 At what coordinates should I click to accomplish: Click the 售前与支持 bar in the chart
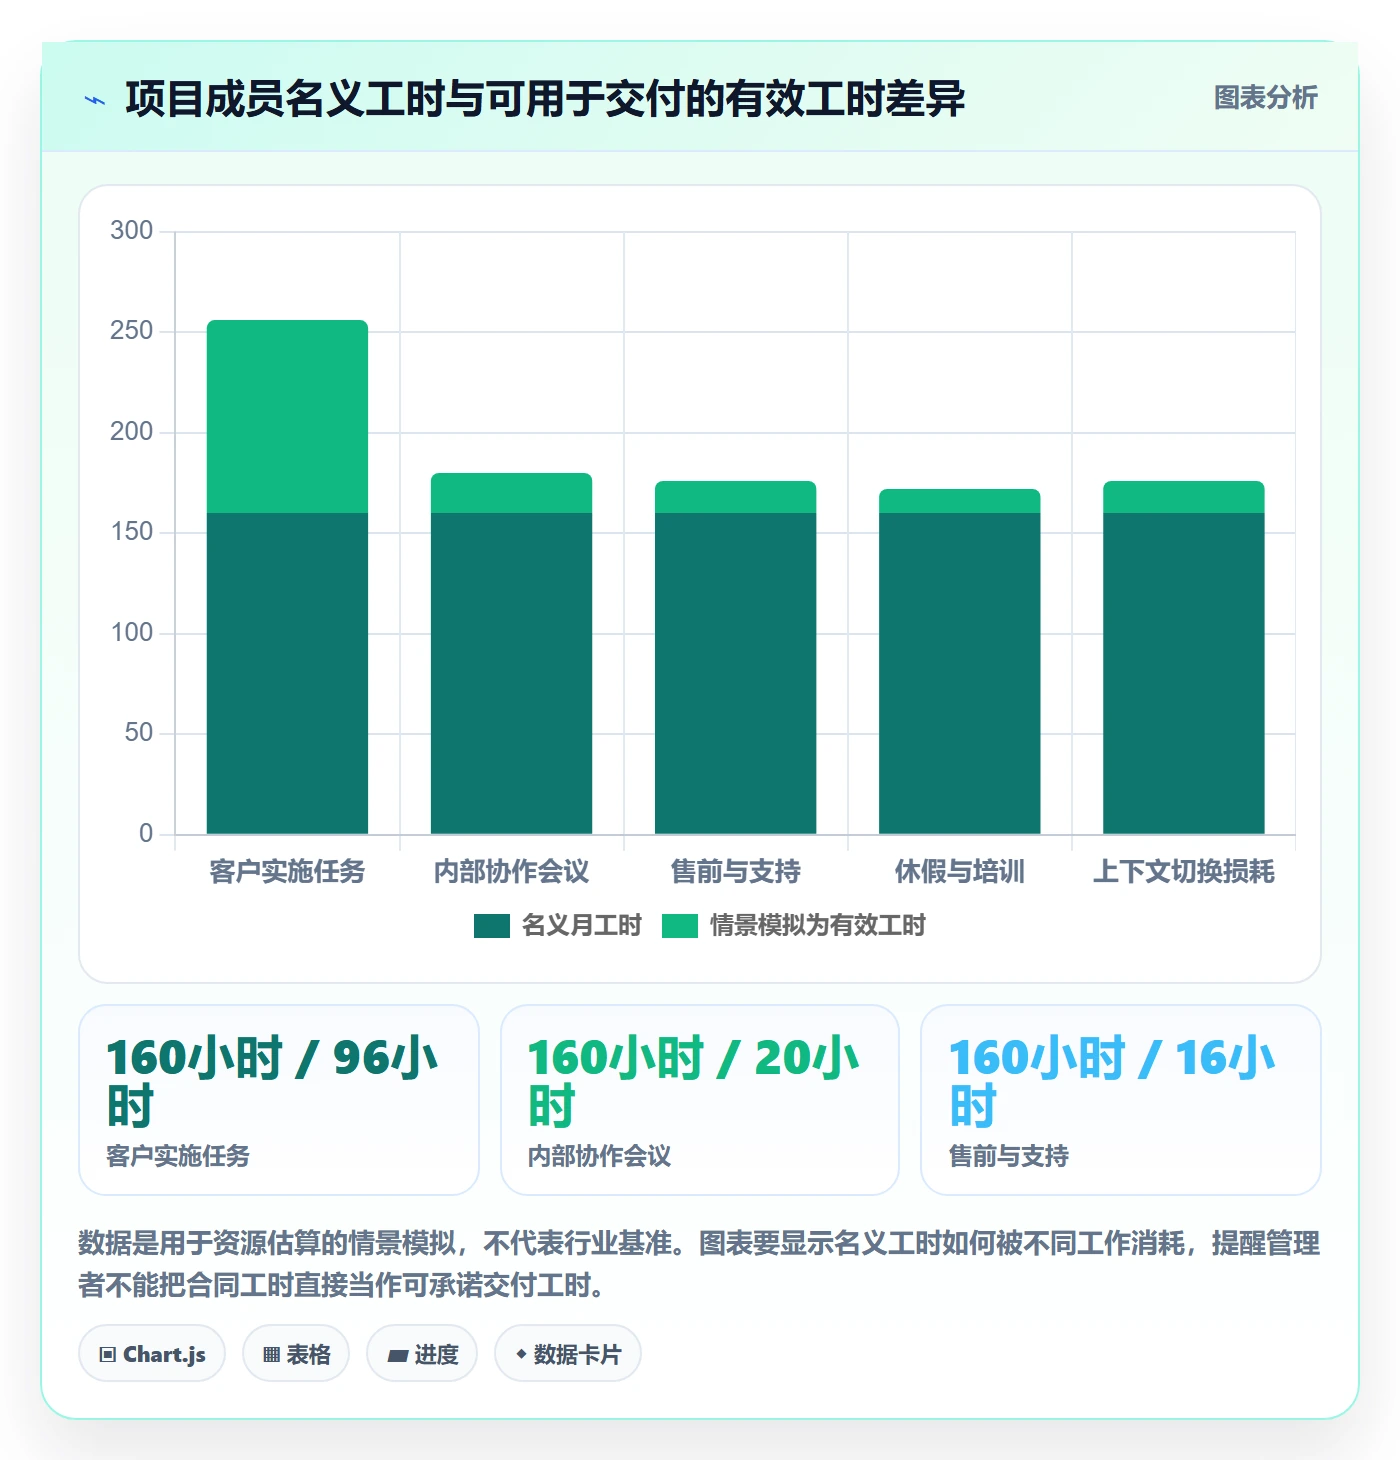pos(735,657)
